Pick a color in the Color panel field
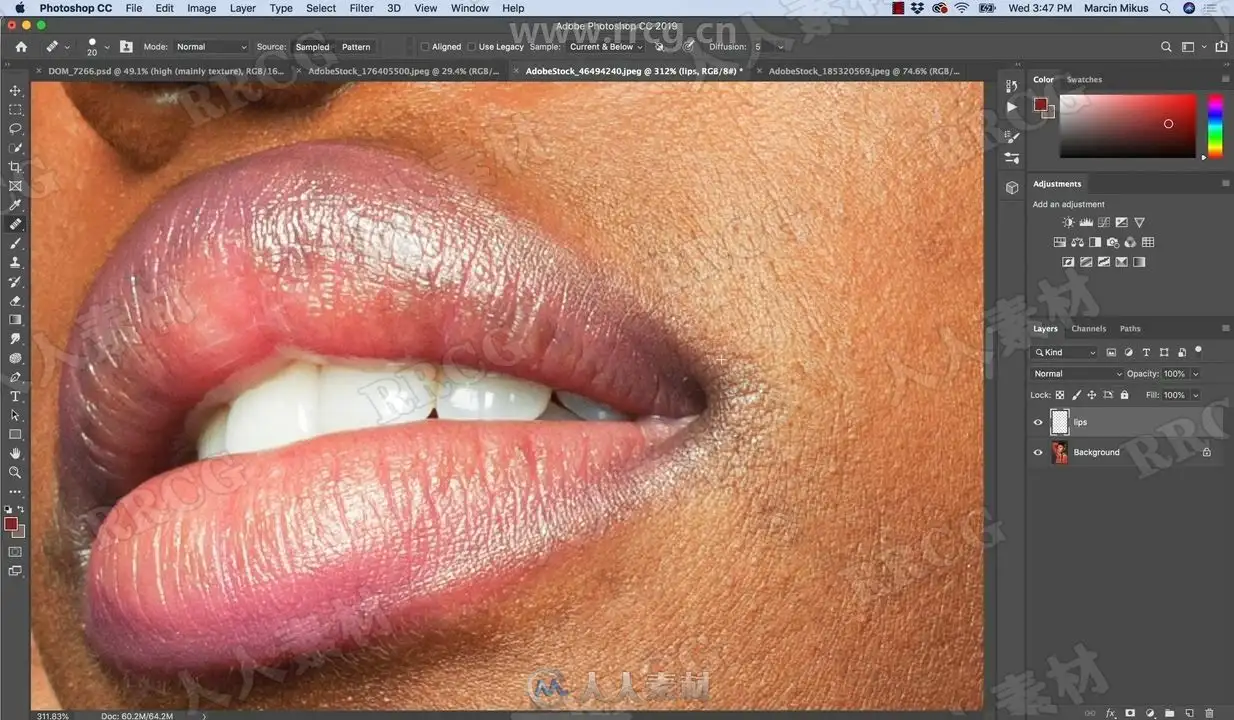This screenshot has width=1234, height=720. pyautogui.click(x=1127, y=126)
